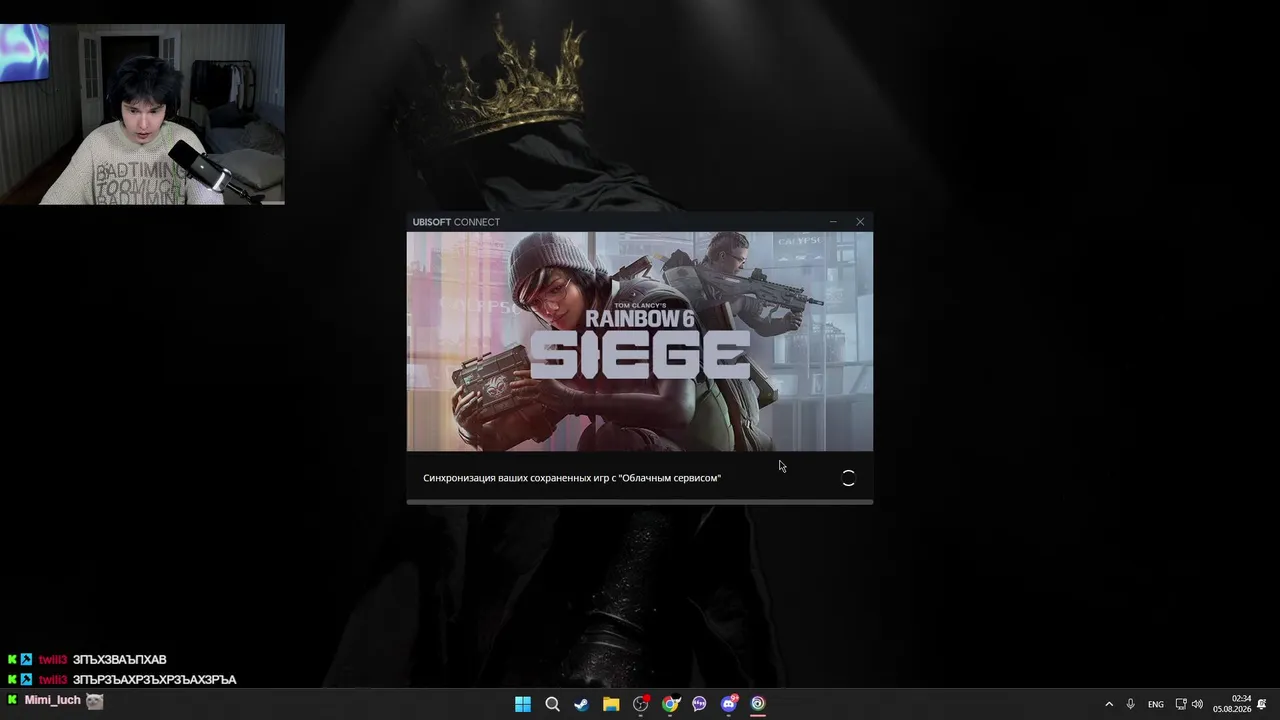Open Discord from the taskbar

pyautogui.click(x=729, y=704)
